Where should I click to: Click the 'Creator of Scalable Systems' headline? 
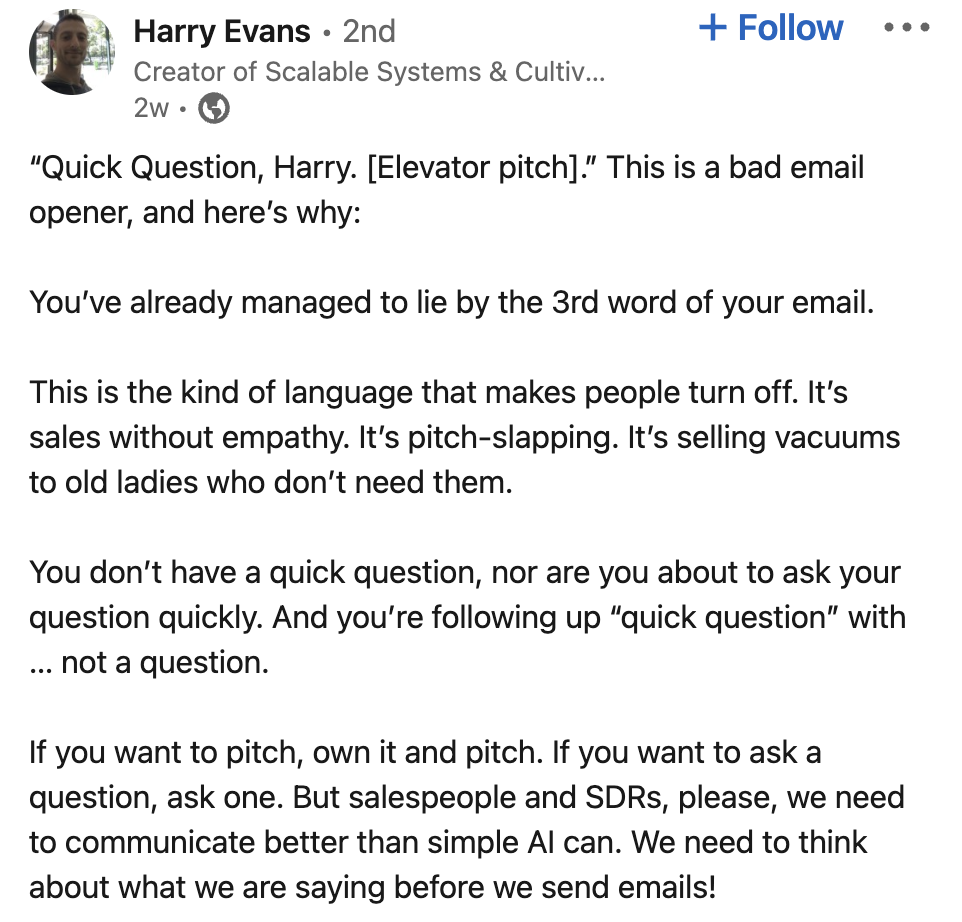(369, 72)
